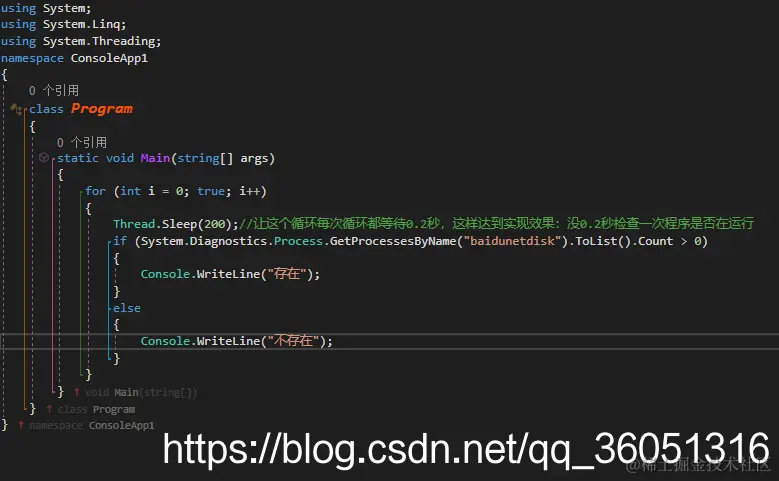This screenshot has height=481, width=779.
Task: Click 'Diagnostics' in the if condition
Action: pos(229,241)
